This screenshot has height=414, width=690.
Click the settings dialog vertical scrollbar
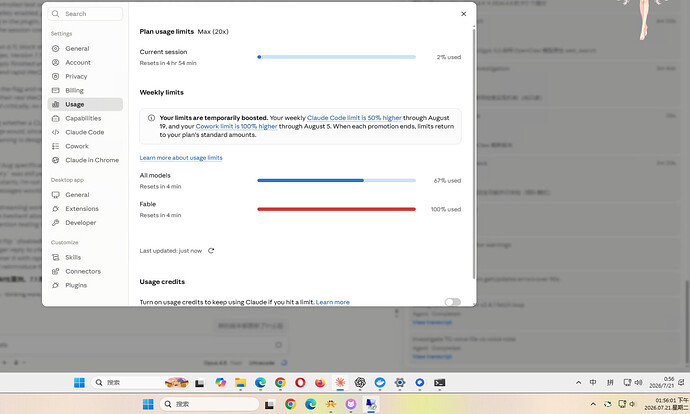pos(473,152)
